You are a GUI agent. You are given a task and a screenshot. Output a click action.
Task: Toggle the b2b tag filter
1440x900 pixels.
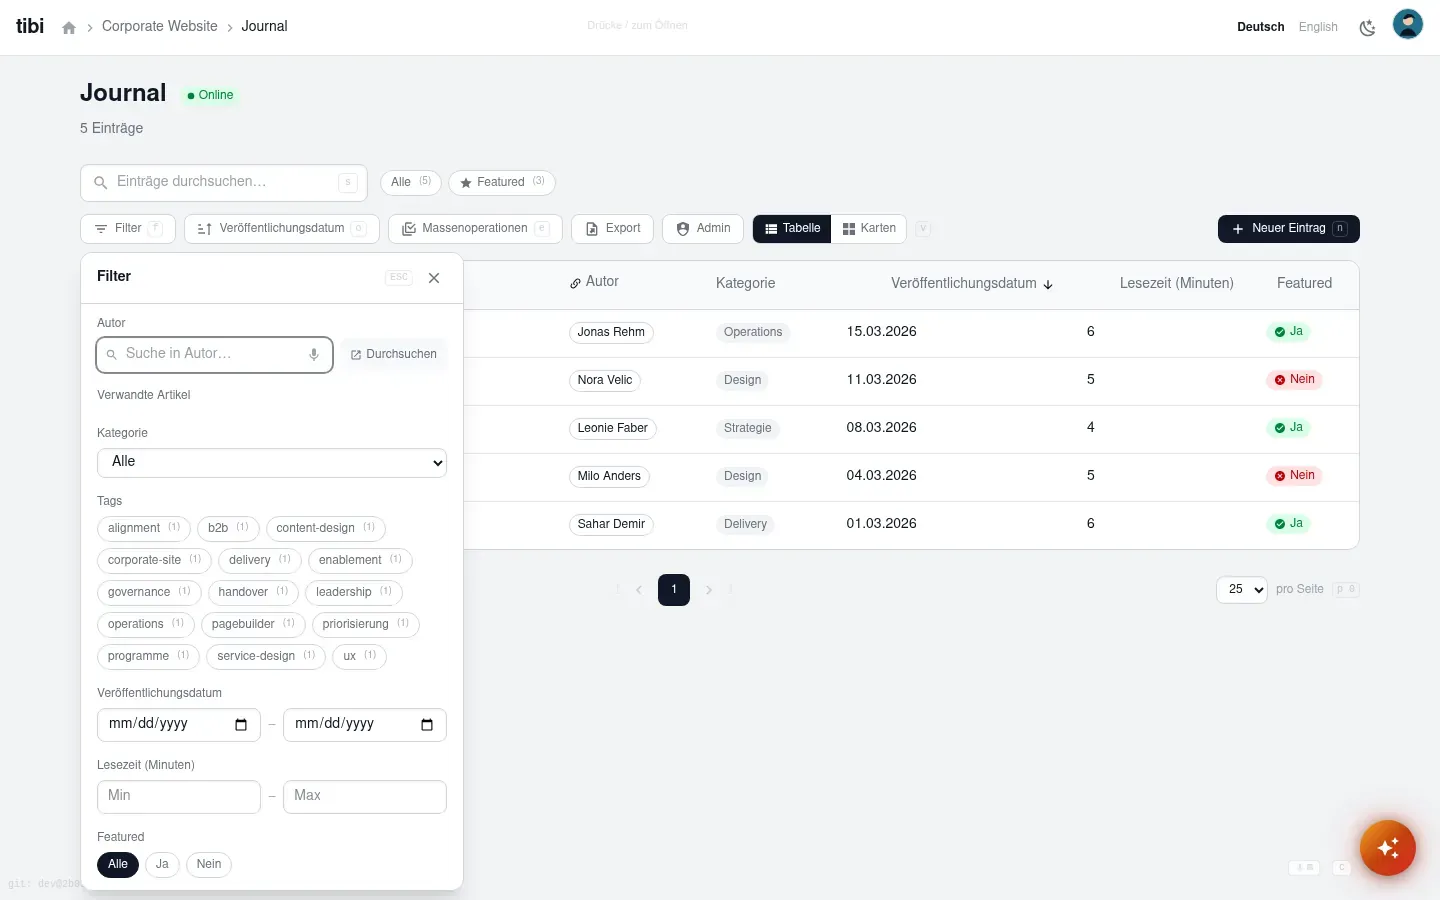(x=229, y=528)
